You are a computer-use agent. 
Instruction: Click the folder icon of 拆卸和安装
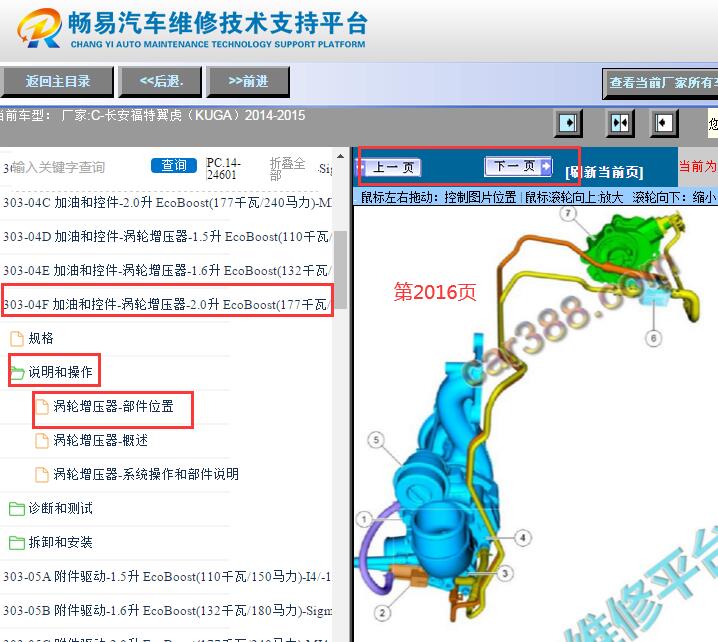17,543
